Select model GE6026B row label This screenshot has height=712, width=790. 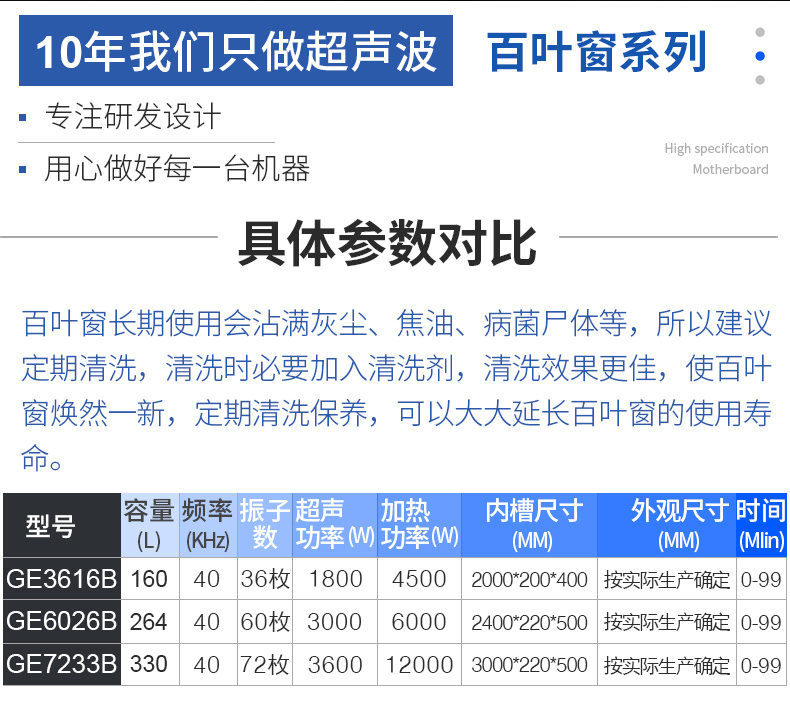61,621
